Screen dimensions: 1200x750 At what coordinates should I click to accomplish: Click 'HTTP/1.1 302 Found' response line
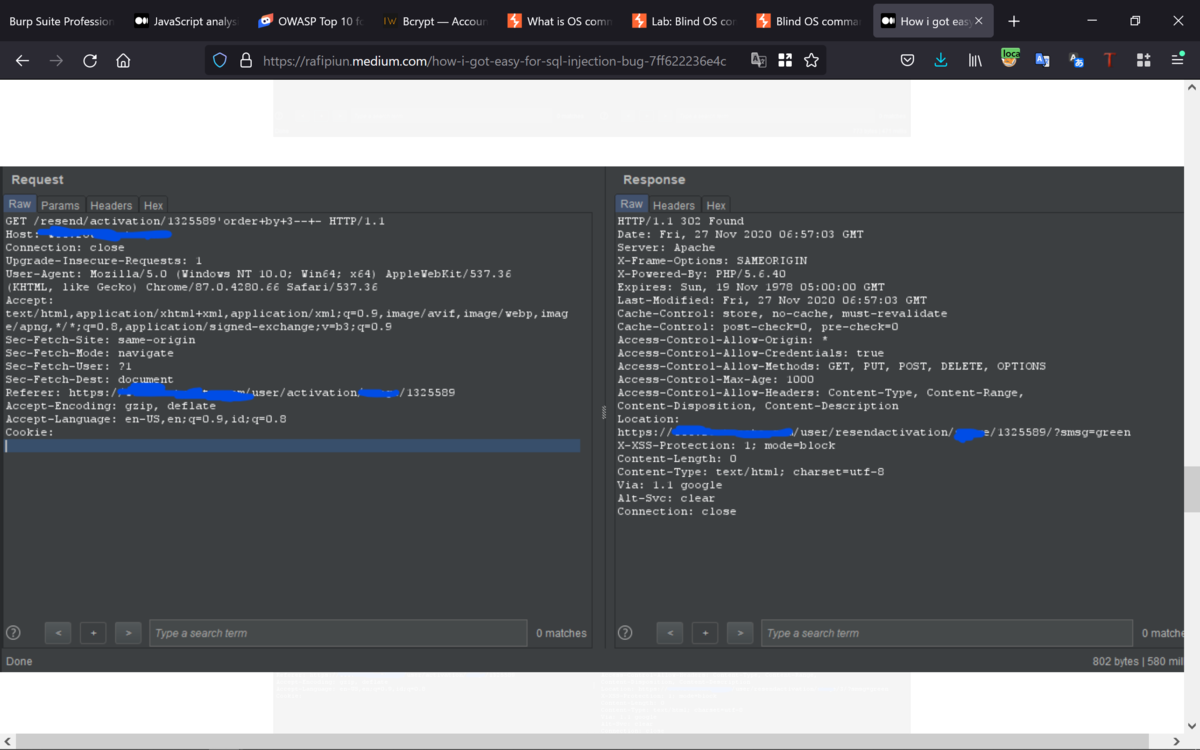point(680,221)
